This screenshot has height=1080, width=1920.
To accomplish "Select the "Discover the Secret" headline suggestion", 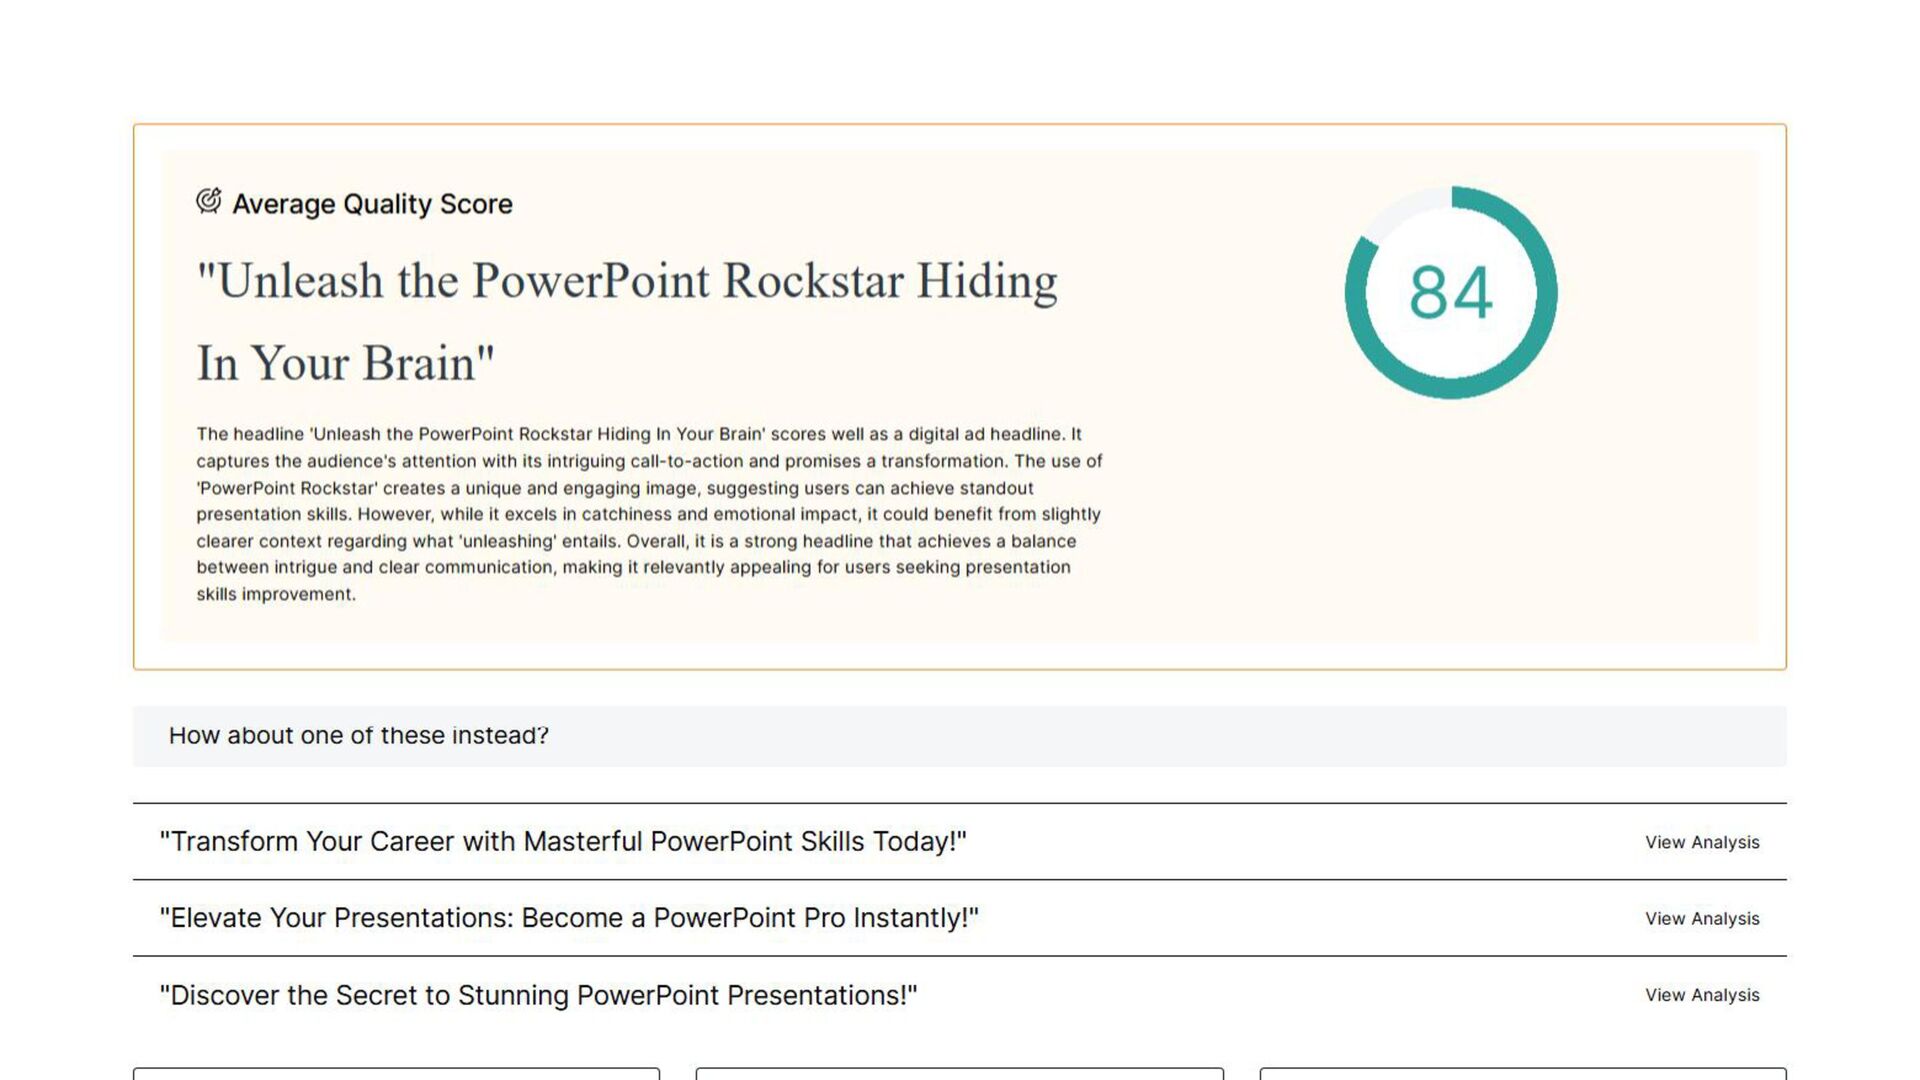I will coord(538,996).
